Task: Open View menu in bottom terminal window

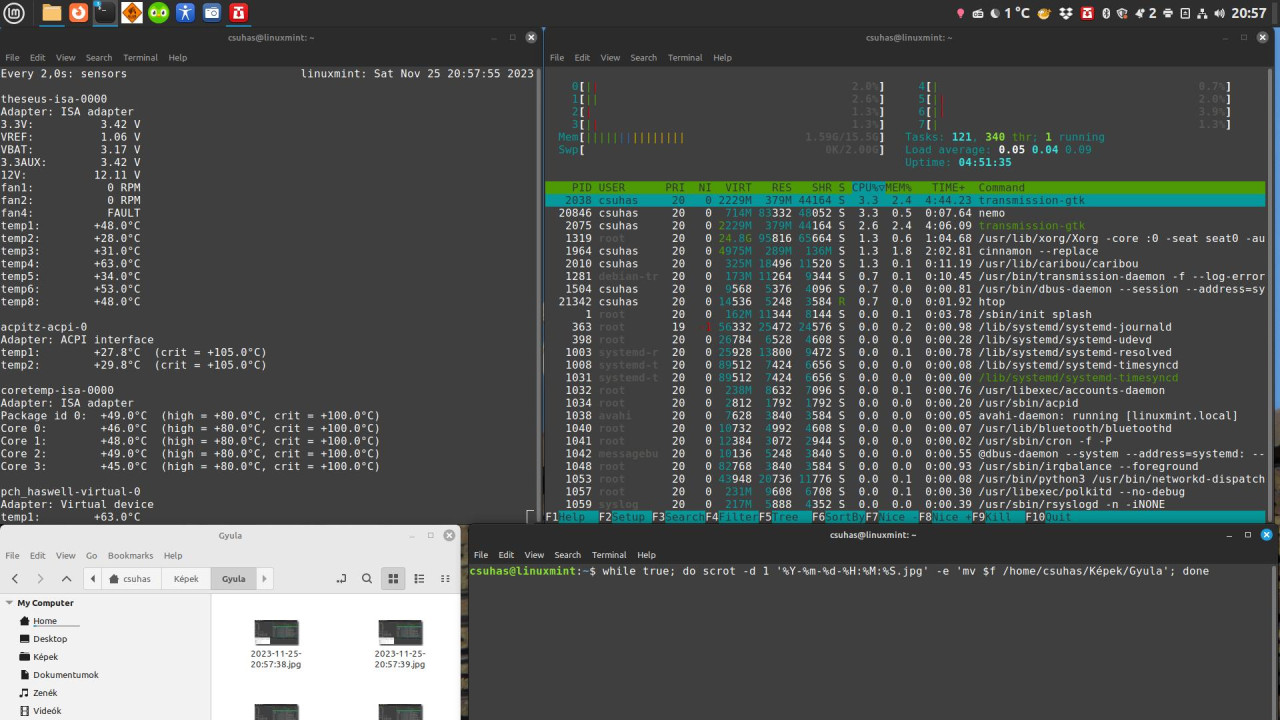Action: [535, 555]
